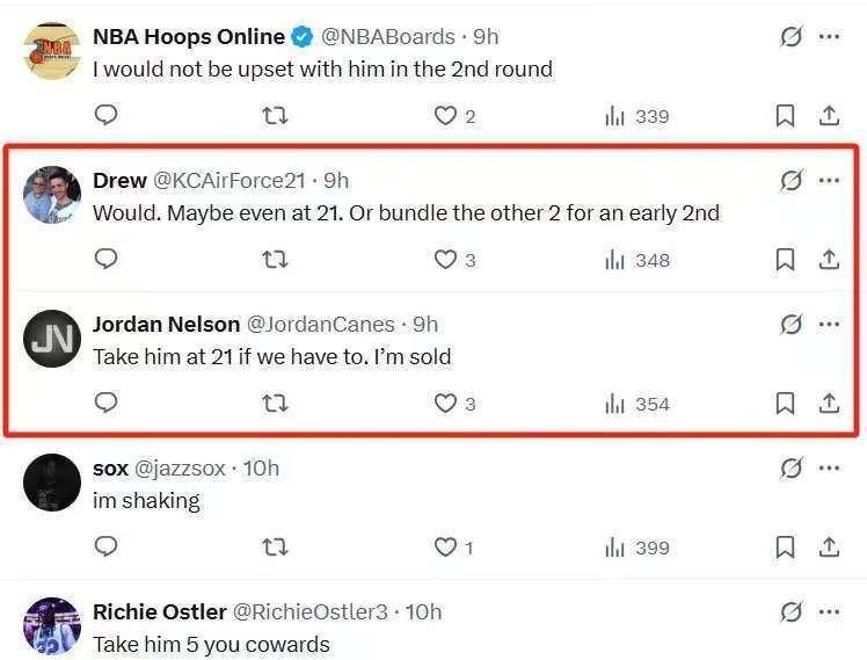The width and height of the screenshot is (867, 660).
Task: Retweet Drew's reply about pick 21
Action: (275, 259)
